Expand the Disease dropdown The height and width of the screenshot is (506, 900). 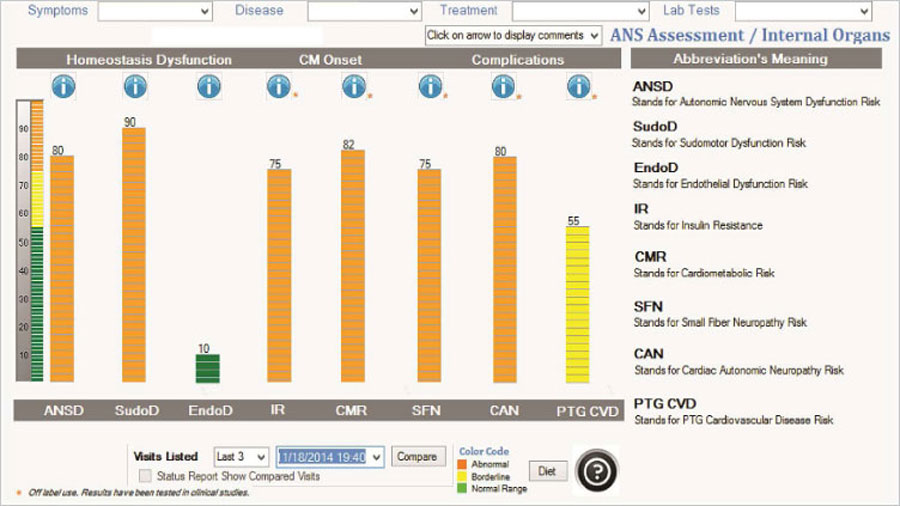pos(364,11)
